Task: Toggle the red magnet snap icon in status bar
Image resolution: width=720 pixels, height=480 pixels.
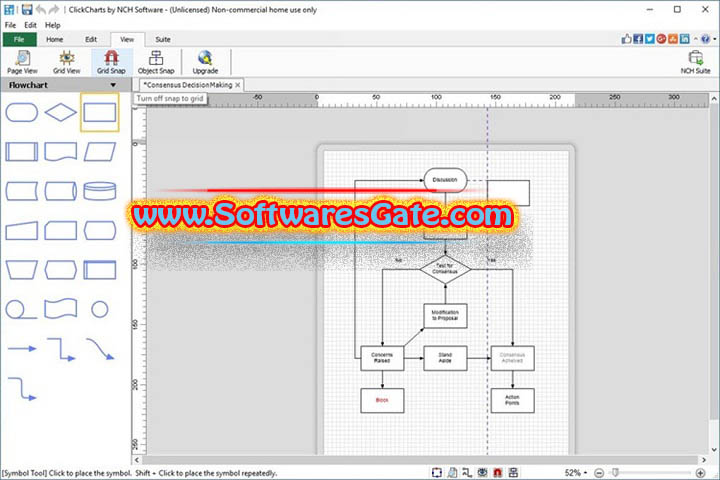Action: coord(497,473)
